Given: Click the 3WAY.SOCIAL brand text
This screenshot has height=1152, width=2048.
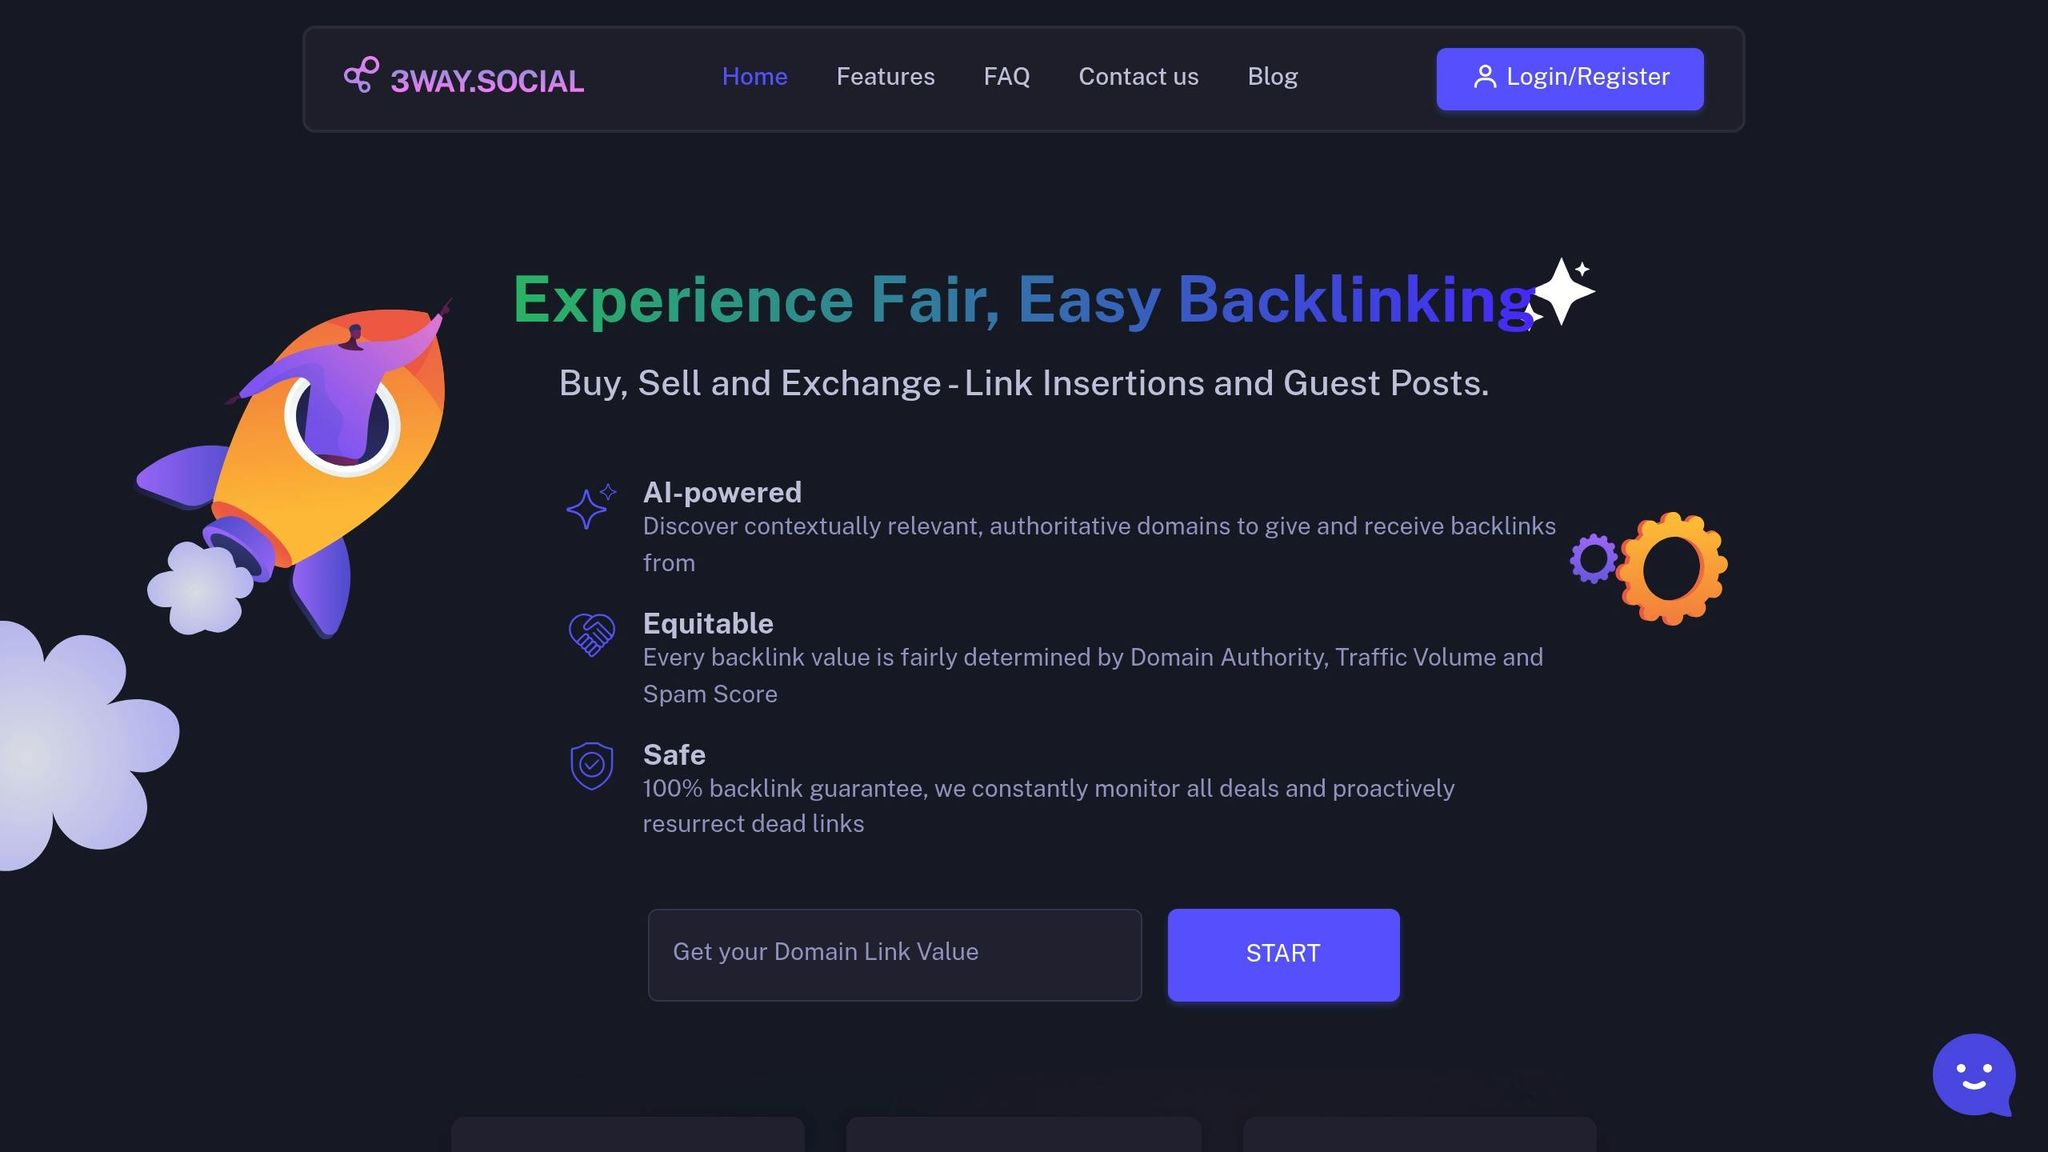Looking at the screenshot, I should click(487, 81).
